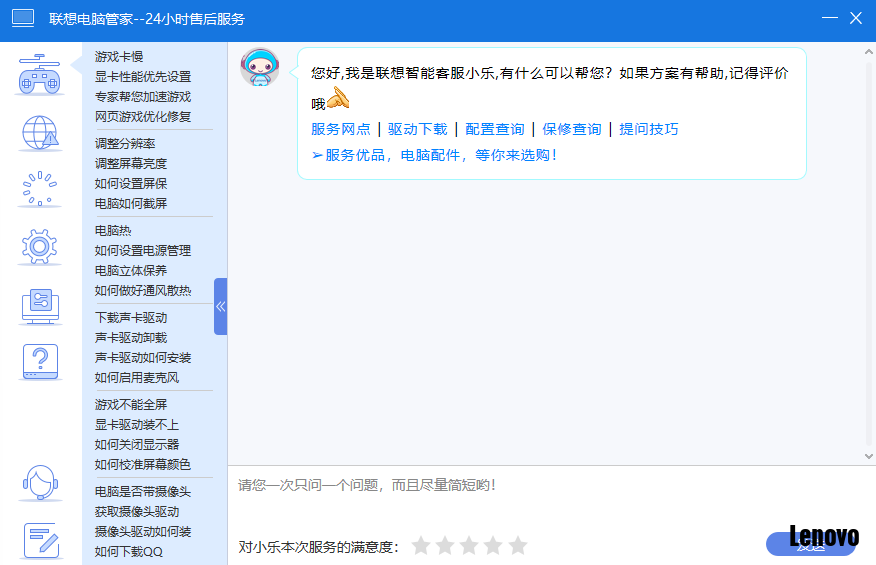Choose 网页游戏优化修复 entry
Viewport: 876px width, 565px height.
click(143, 117)
